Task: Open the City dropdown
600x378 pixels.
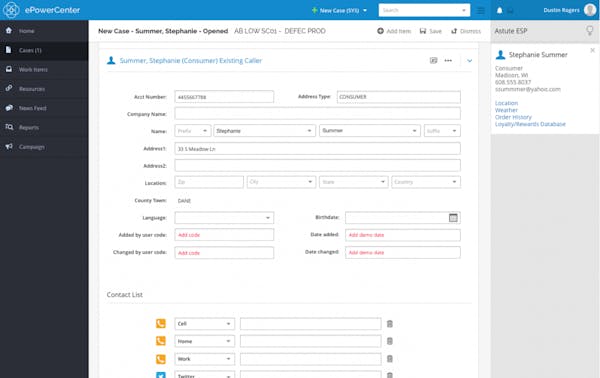Action: pos(281,182)
